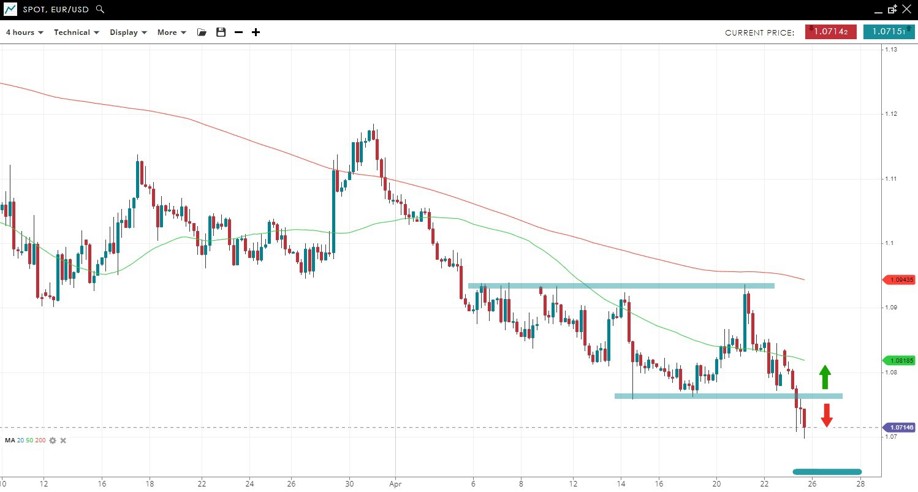Save chart using floppy disk icon

(x=221, y=32)
